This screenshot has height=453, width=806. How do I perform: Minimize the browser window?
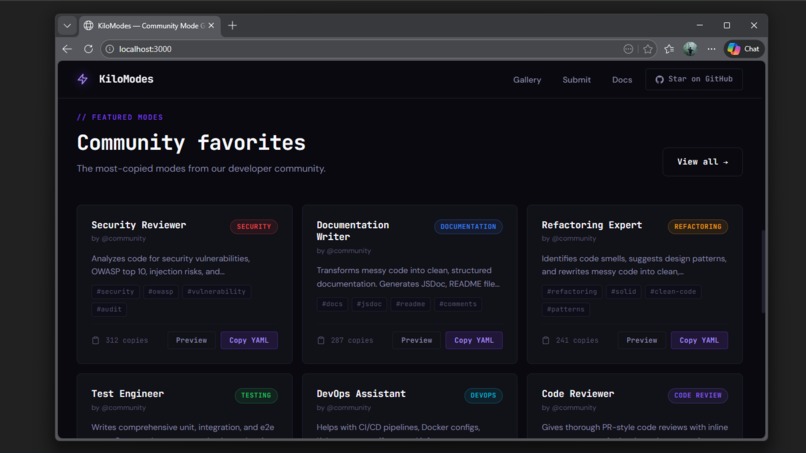[700, 25]
